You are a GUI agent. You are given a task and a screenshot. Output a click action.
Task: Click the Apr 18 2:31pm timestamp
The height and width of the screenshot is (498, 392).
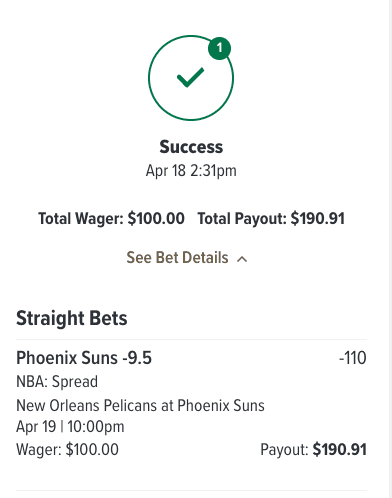pyautogui.click(x=191, y=171)
